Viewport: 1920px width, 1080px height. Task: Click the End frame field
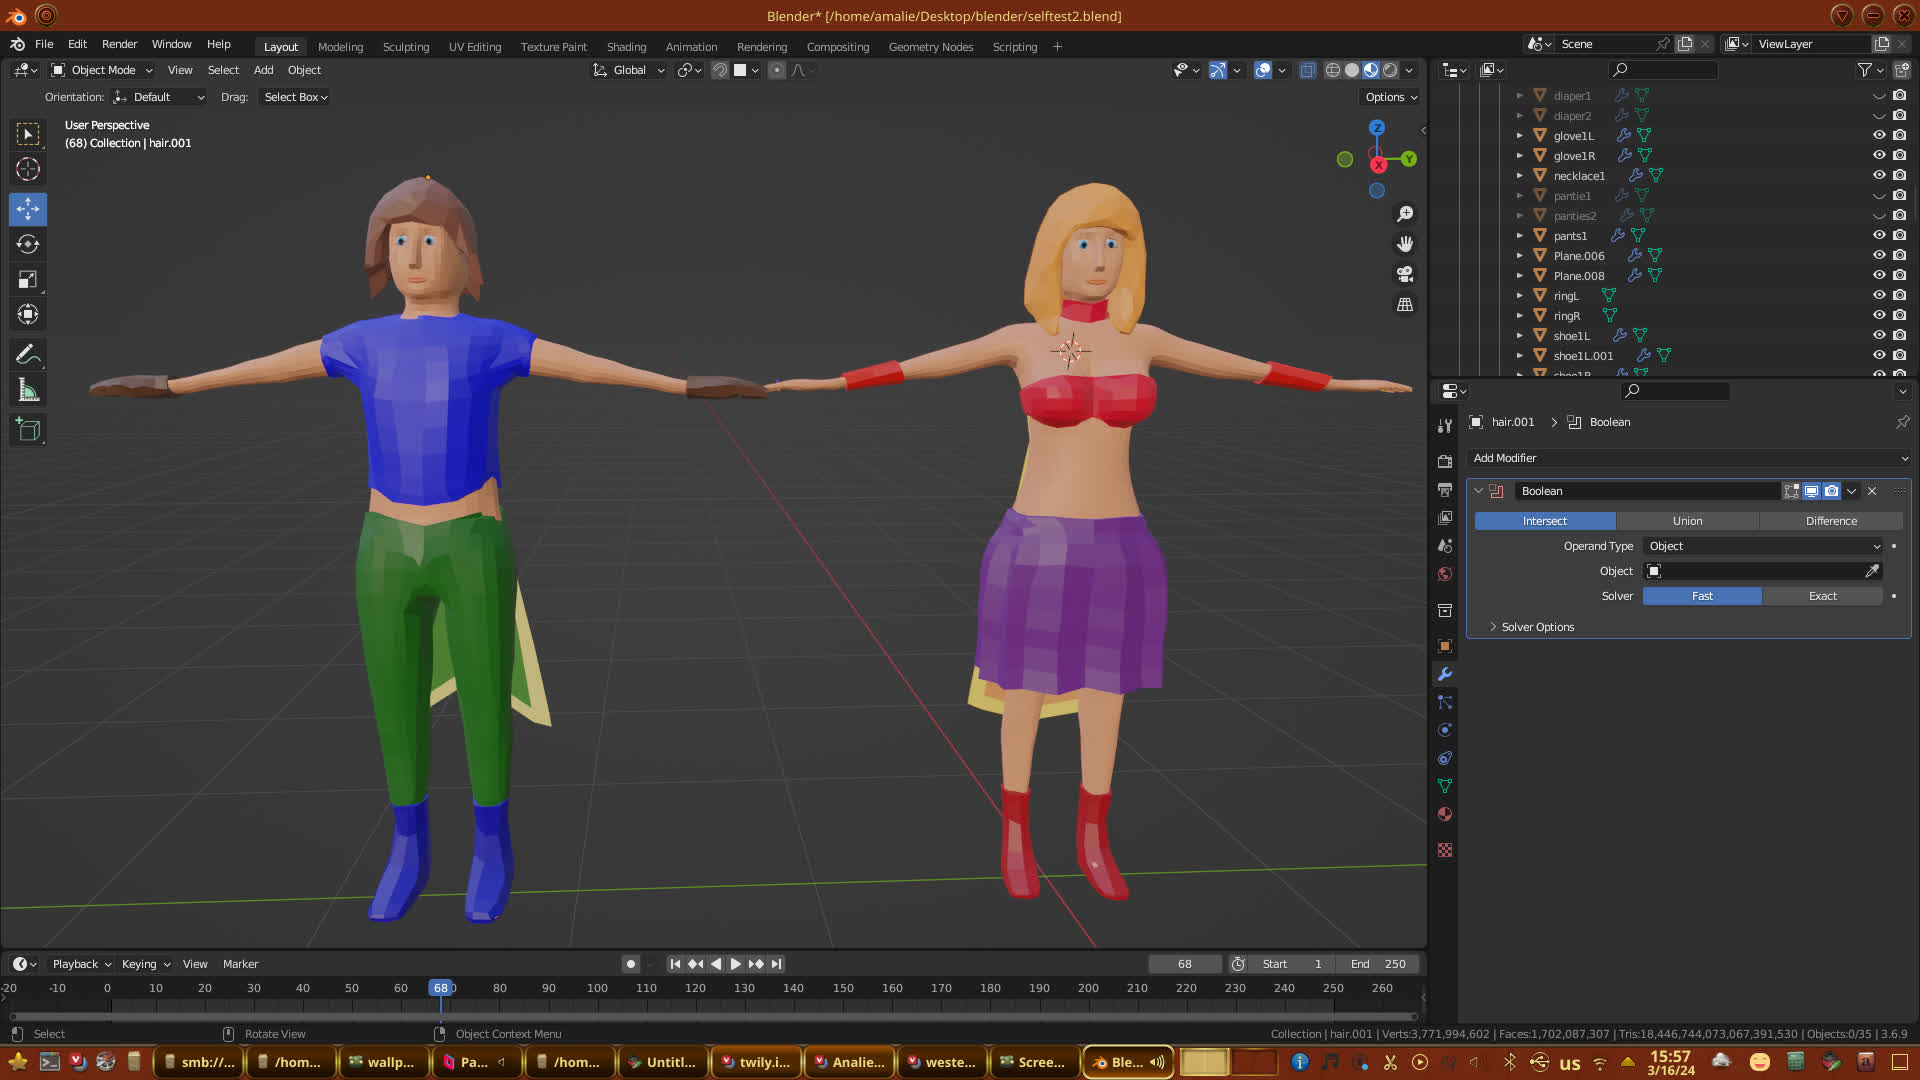click(1378, 964)
